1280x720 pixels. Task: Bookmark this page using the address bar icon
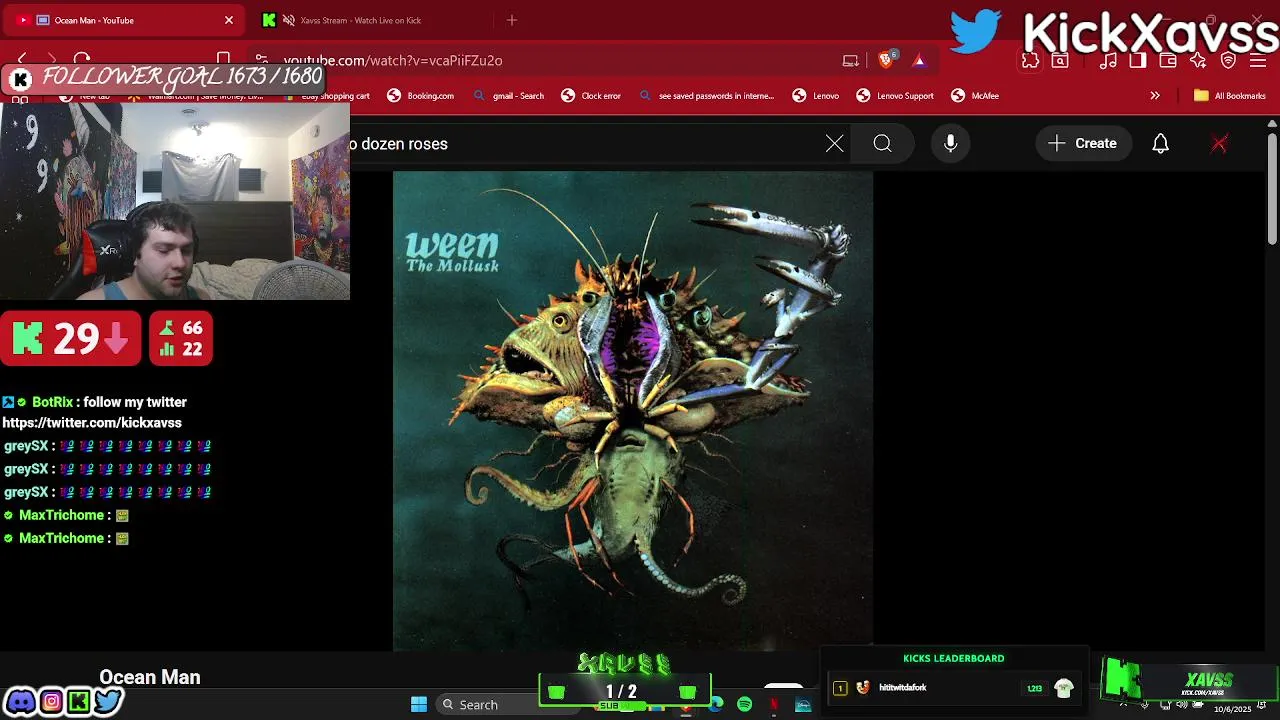pyautogui.click(x=224, y=60)
